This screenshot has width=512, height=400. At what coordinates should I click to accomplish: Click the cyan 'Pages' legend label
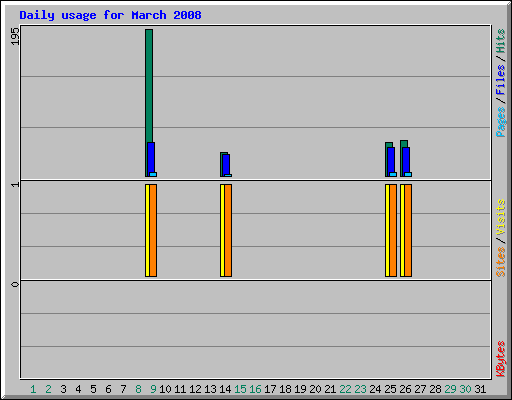point(501,122)
